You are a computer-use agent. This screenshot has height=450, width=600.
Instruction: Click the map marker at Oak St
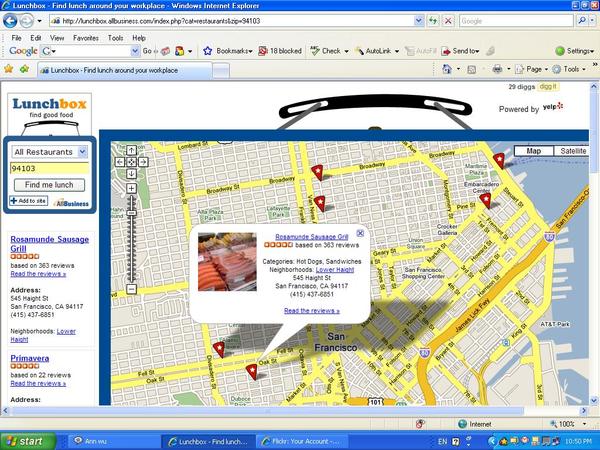tap(252, 372)
